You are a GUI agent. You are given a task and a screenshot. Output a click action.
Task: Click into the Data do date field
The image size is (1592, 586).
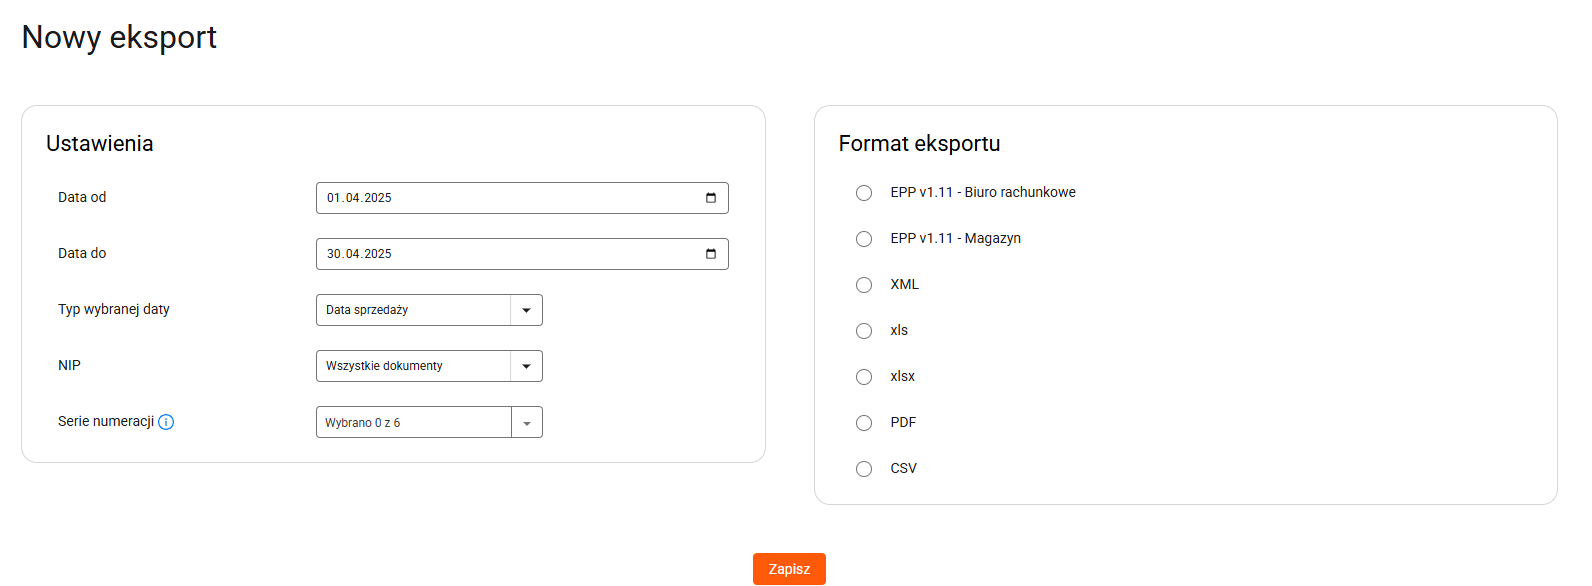pos(522,254)
